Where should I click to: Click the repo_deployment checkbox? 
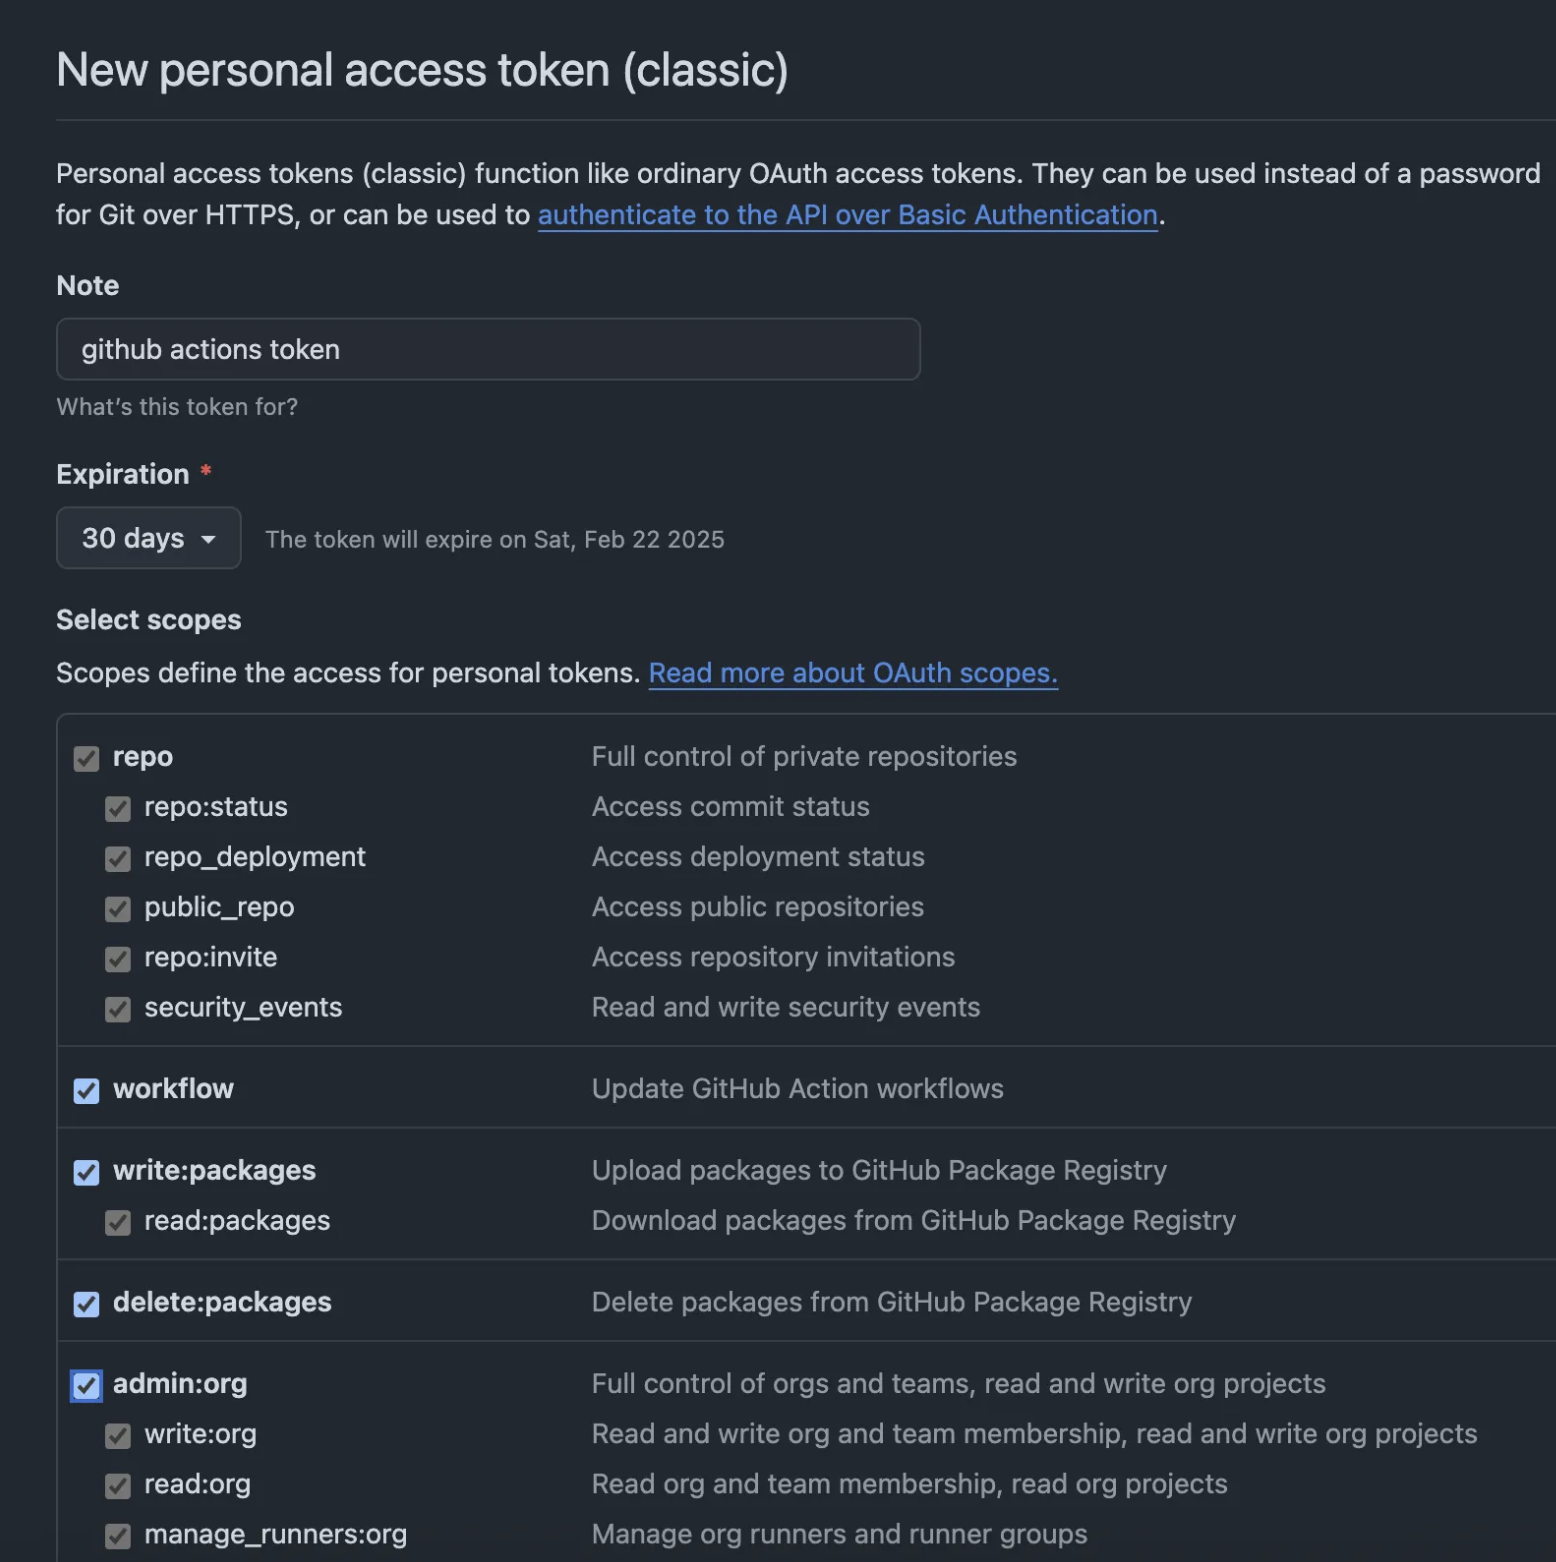coord(118,859)
